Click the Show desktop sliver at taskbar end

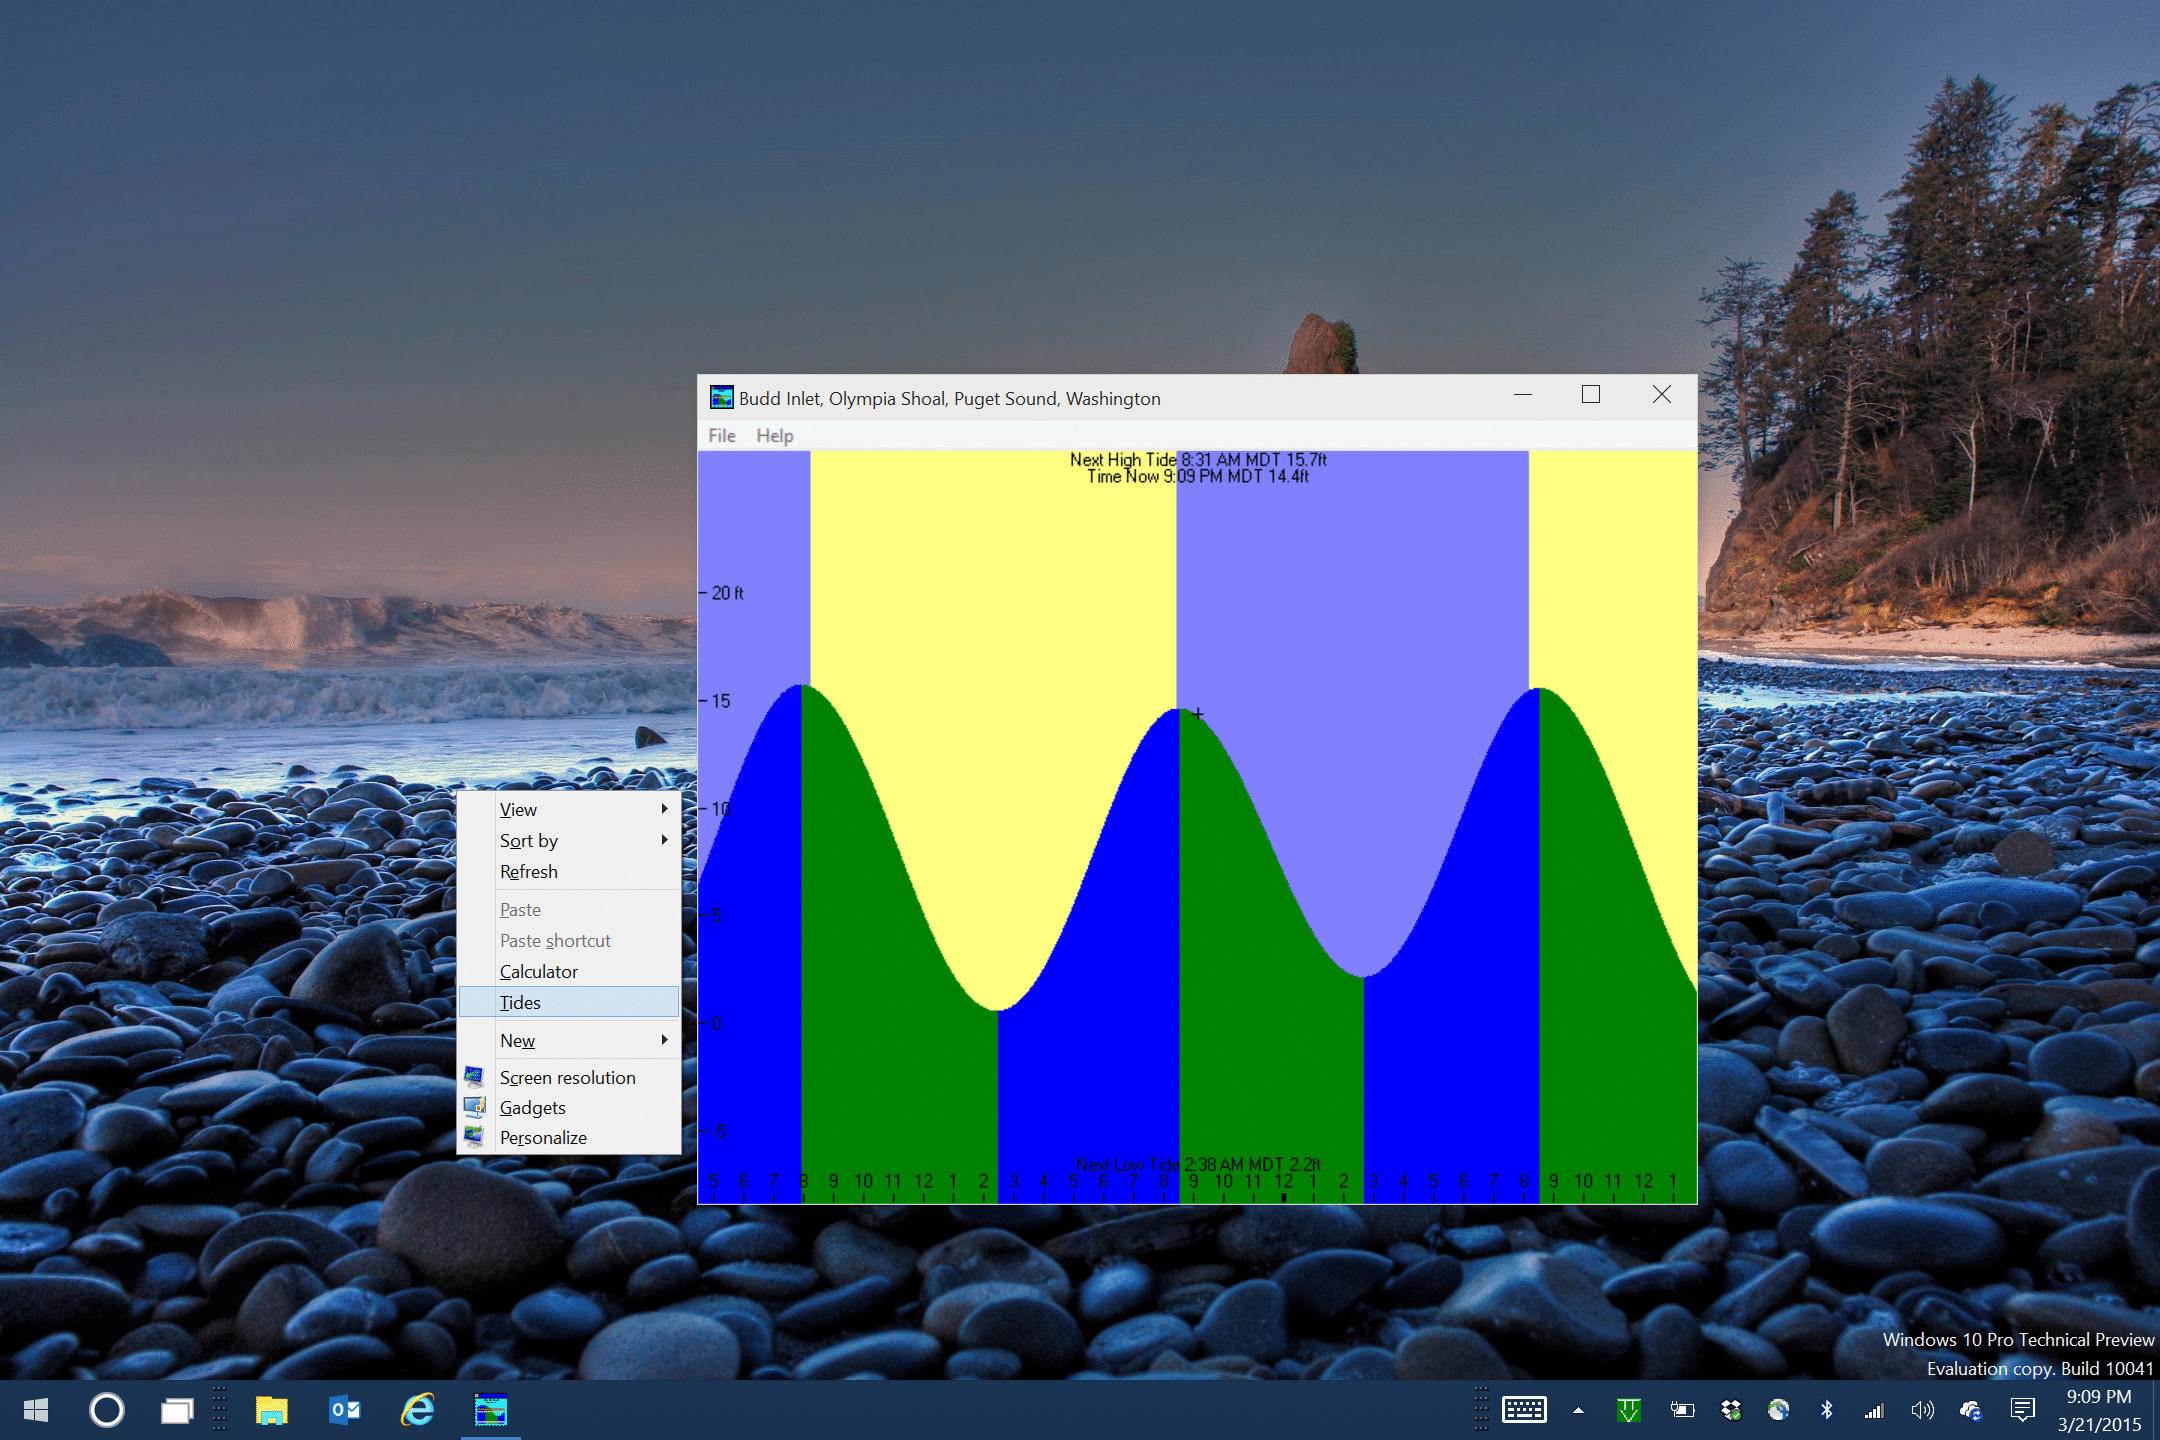2156,1410
